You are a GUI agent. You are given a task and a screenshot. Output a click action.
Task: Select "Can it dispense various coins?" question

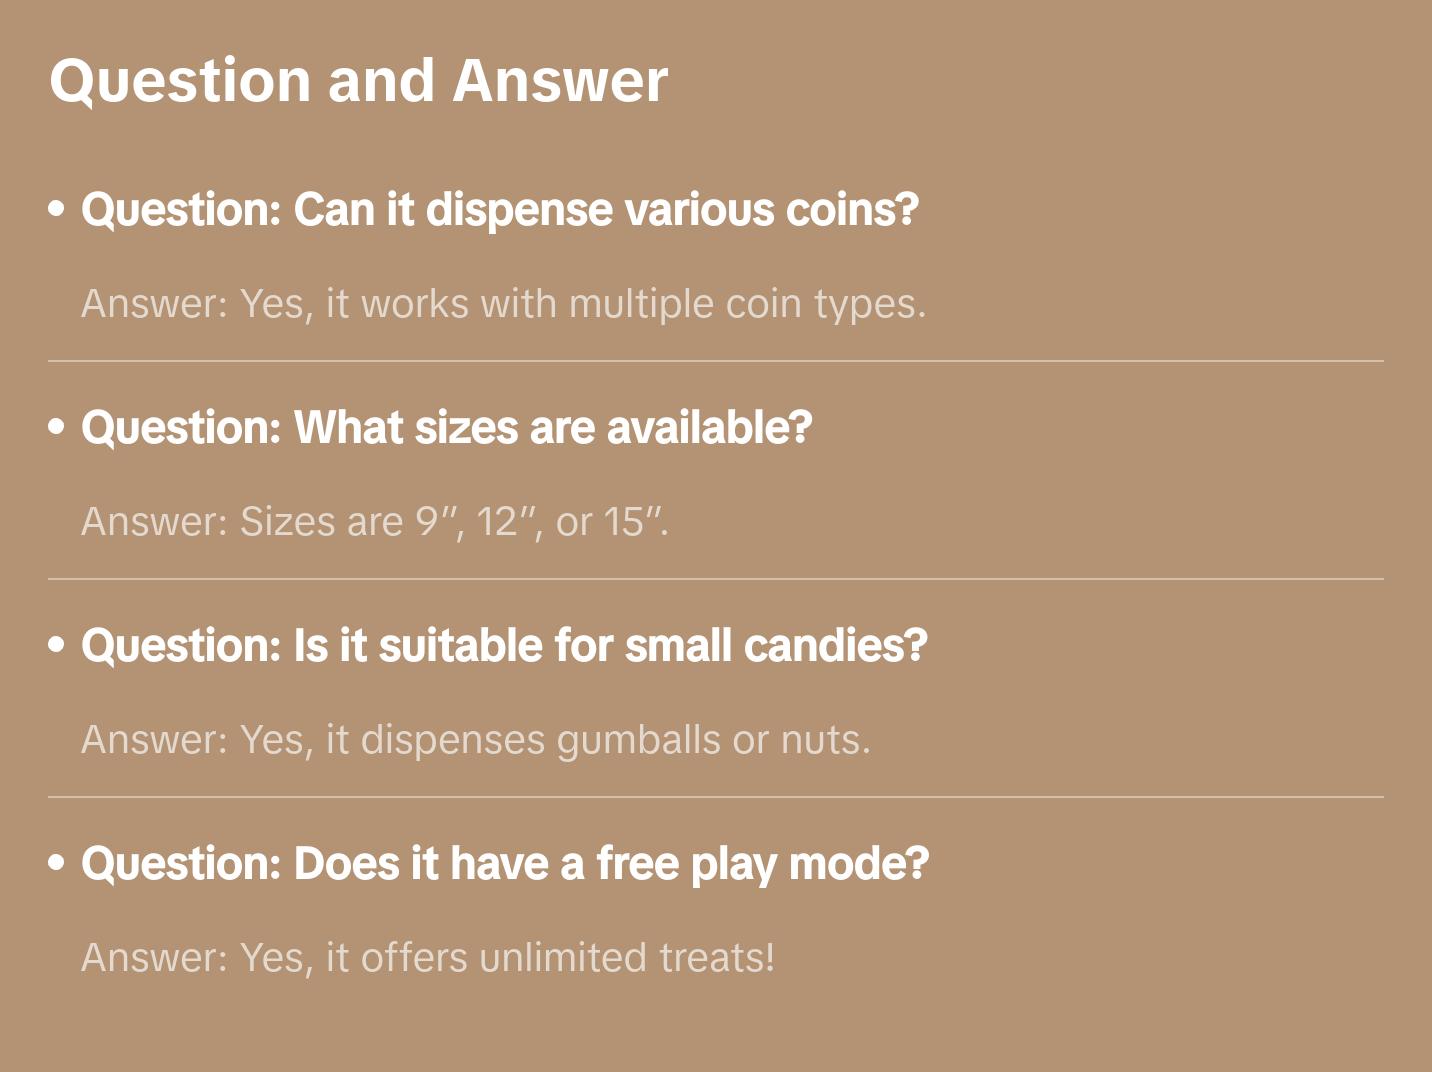pos(499,210)
